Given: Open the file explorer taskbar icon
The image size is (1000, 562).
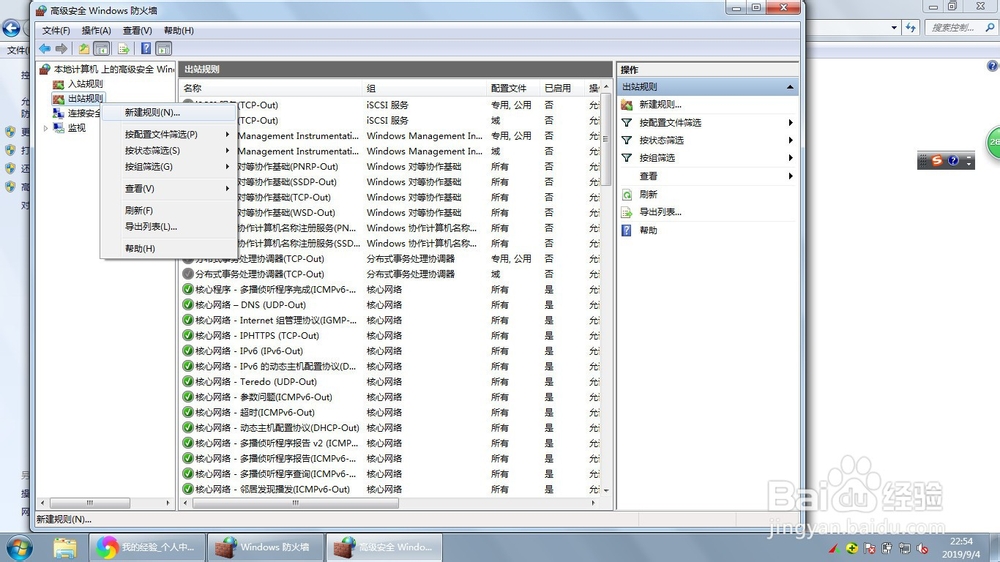Looking at the screenshot, I should click(x=64, y=547).
